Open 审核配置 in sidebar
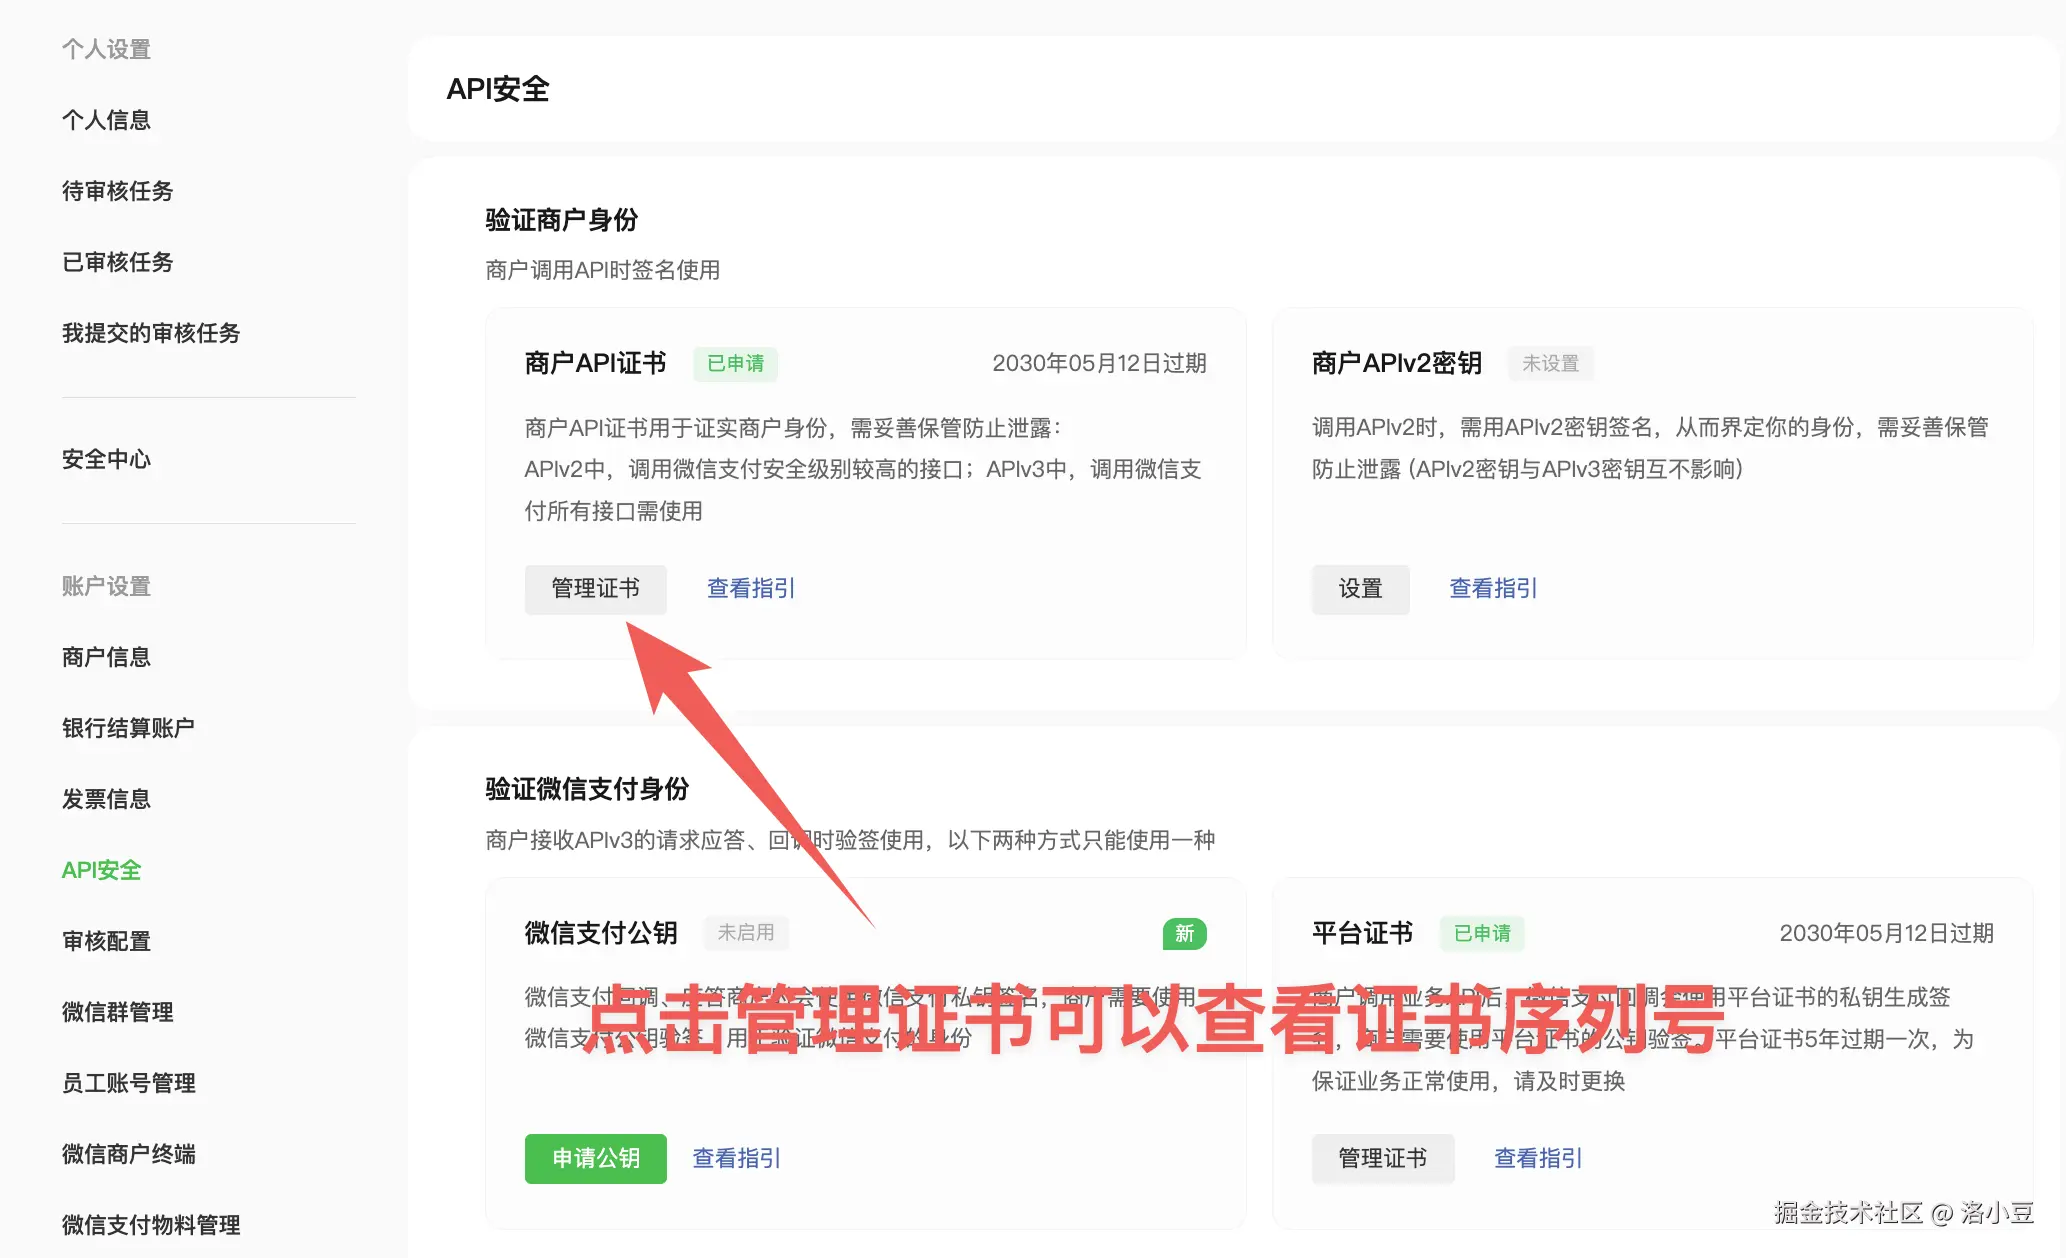This screenshot has width=2066, height=1258. pos(106,941)
